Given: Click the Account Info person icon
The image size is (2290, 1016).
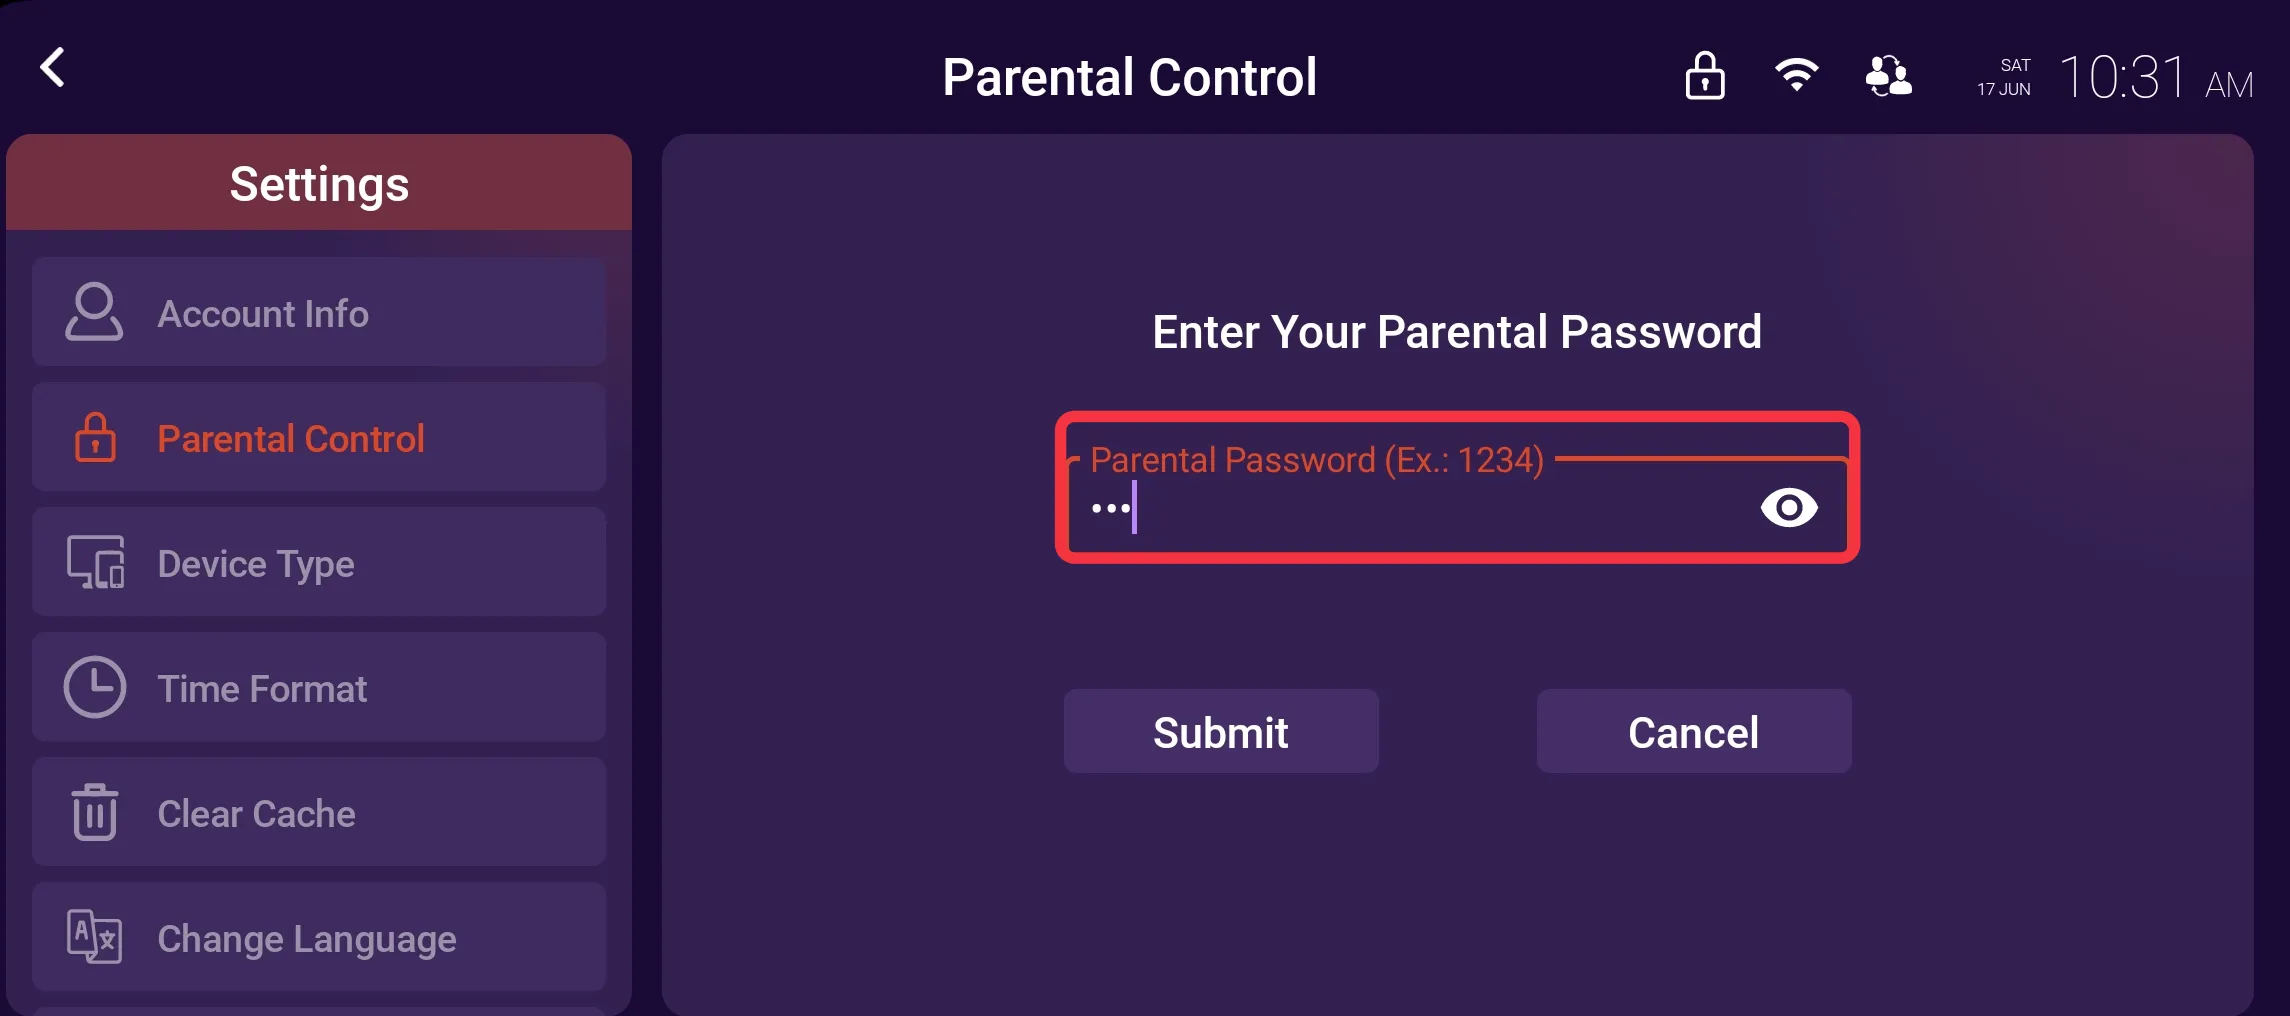Looking at the screenshot, I should 94,312.
